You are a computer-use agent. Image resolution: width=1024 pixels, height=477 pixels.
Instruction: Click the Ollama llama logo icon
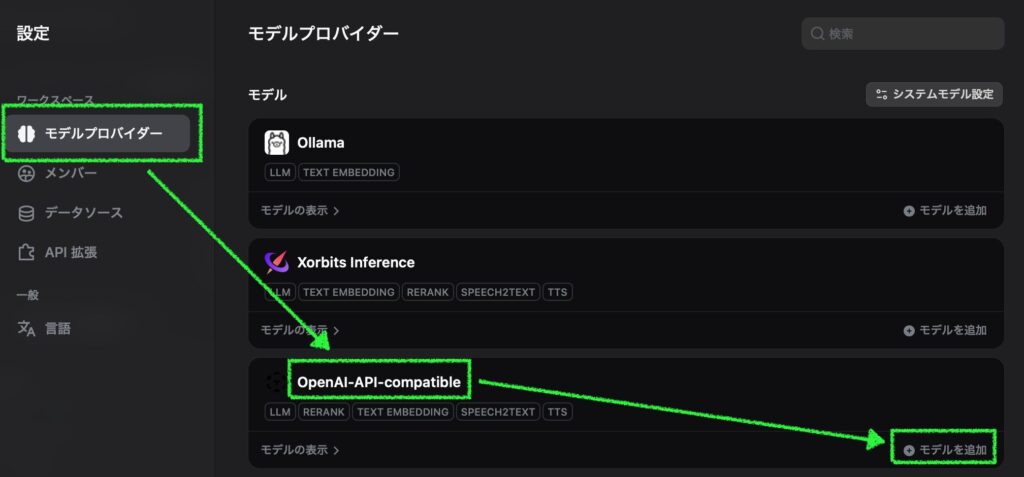point(276,143)
